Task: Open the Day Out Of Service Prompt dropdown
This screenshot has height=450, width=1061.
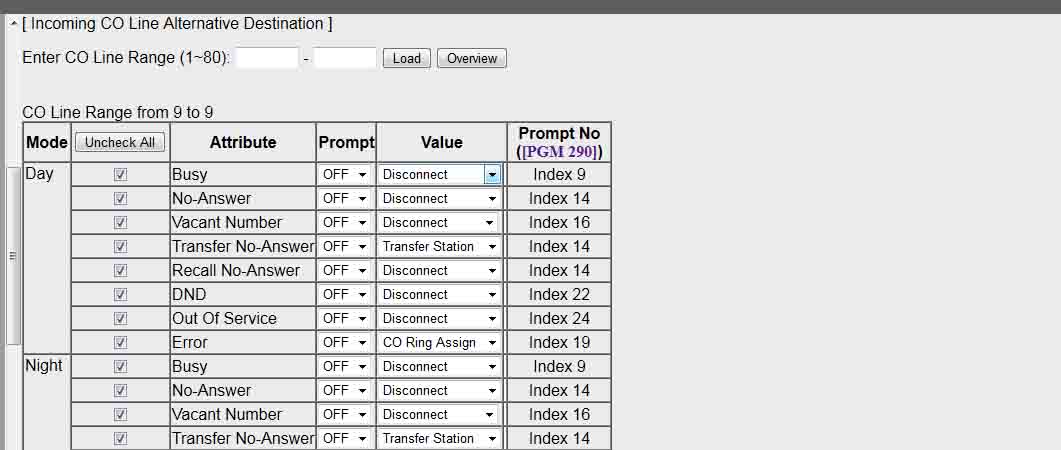Action: (345, 318)
